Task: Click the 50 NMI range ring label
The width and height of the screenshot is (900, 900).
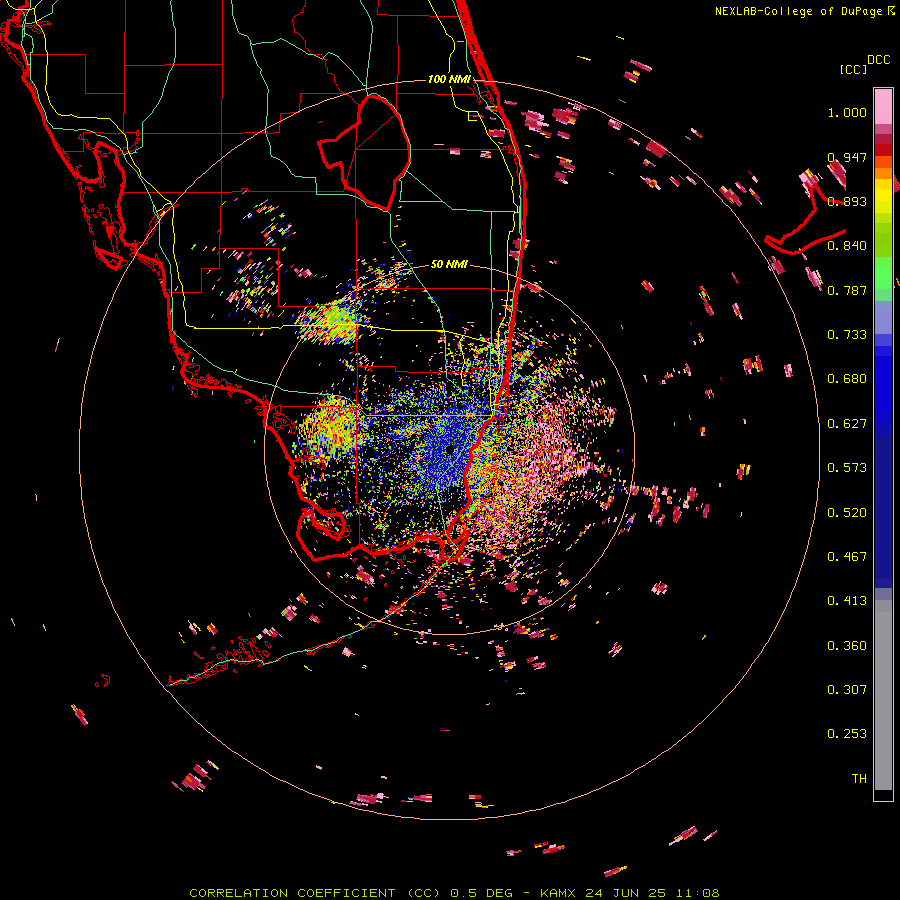Action: point(449,264)
